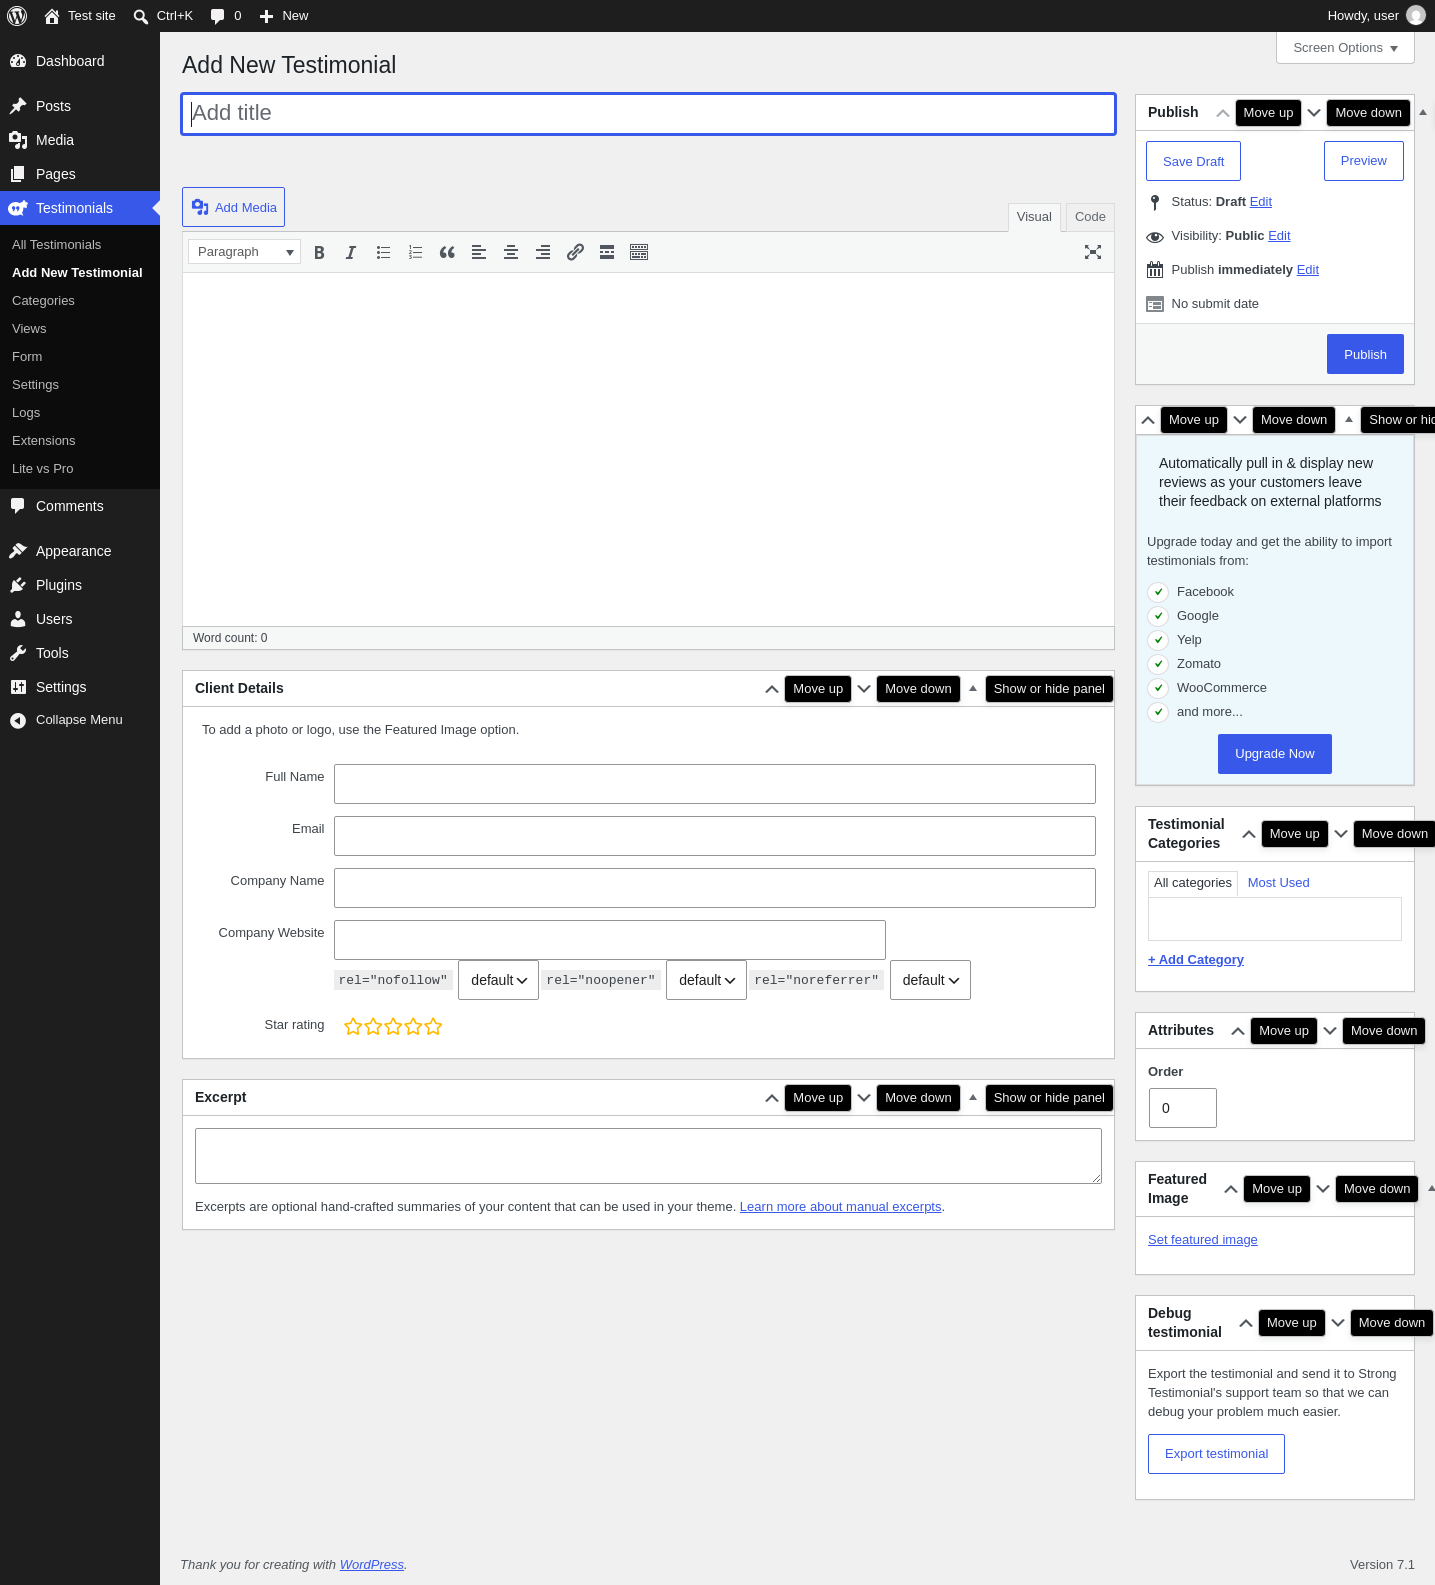The image size is (1435, 1585).
Task: Open Dashboard from sidebar
Action: click(80, 61)
